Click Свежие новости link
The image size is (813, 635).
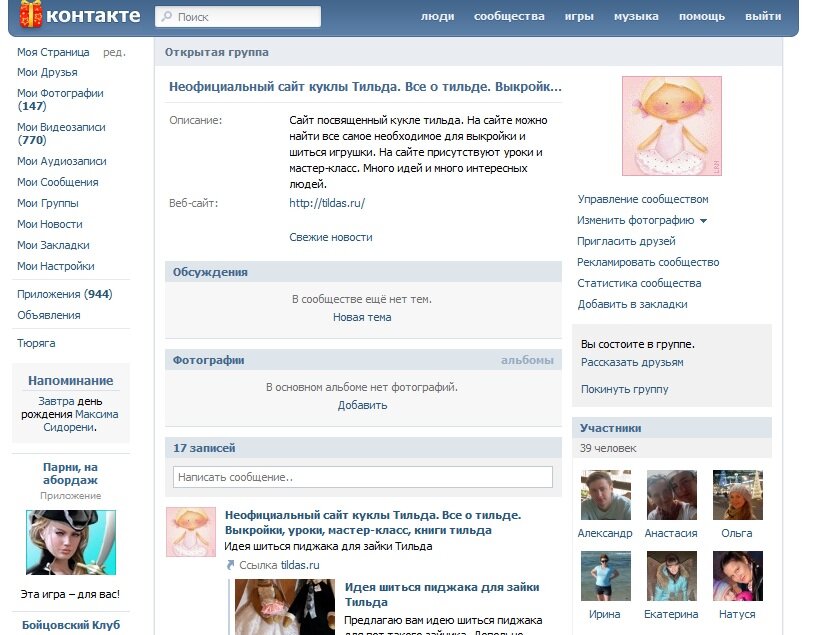click(x=331, y=237)
